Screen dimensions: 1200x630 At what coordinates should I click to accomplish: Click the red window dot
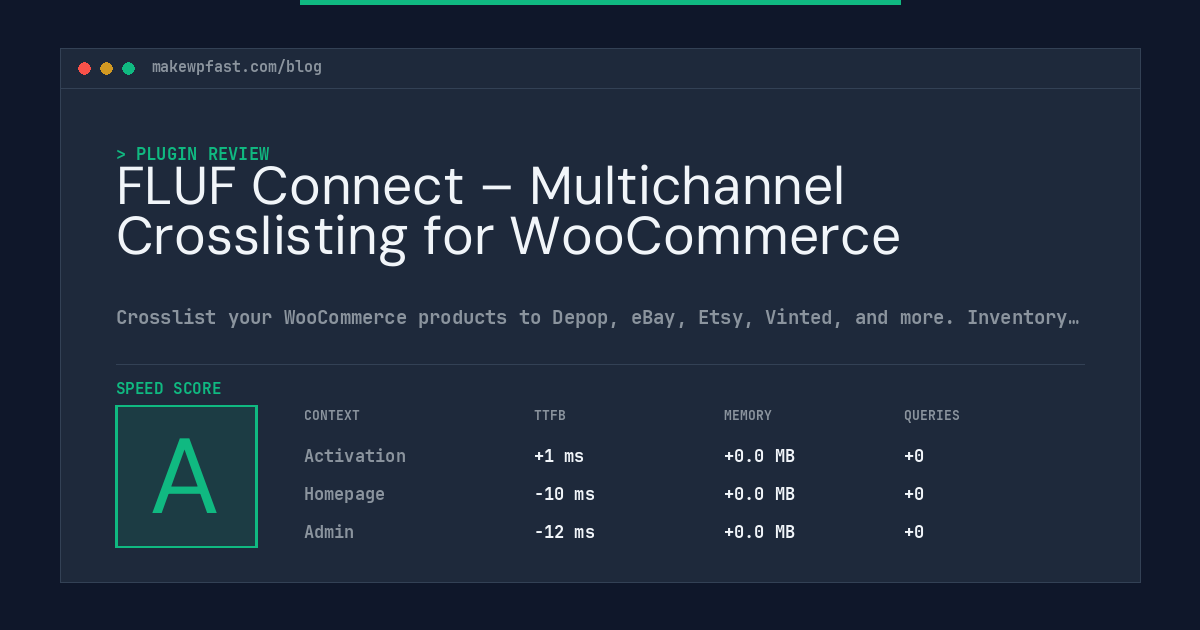coord(85,68)
